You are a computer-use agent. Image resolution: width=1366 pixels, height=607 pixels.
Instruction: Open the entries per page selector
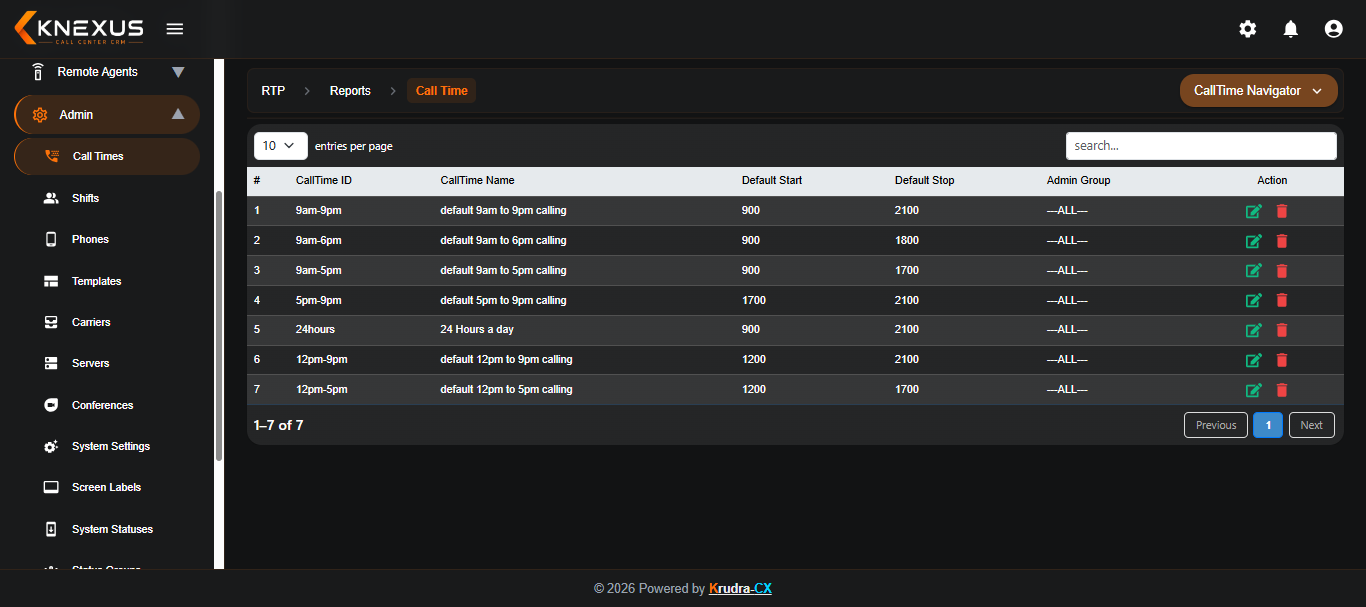[281, 146]
